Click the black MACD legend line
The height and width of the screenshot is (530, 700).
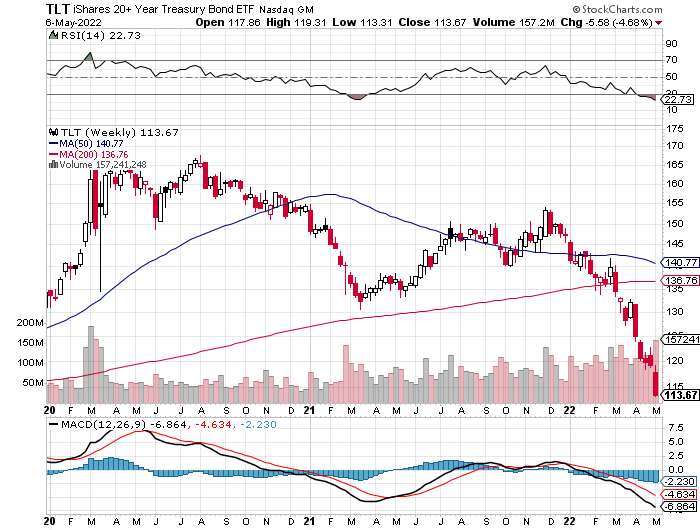(54, 424)
